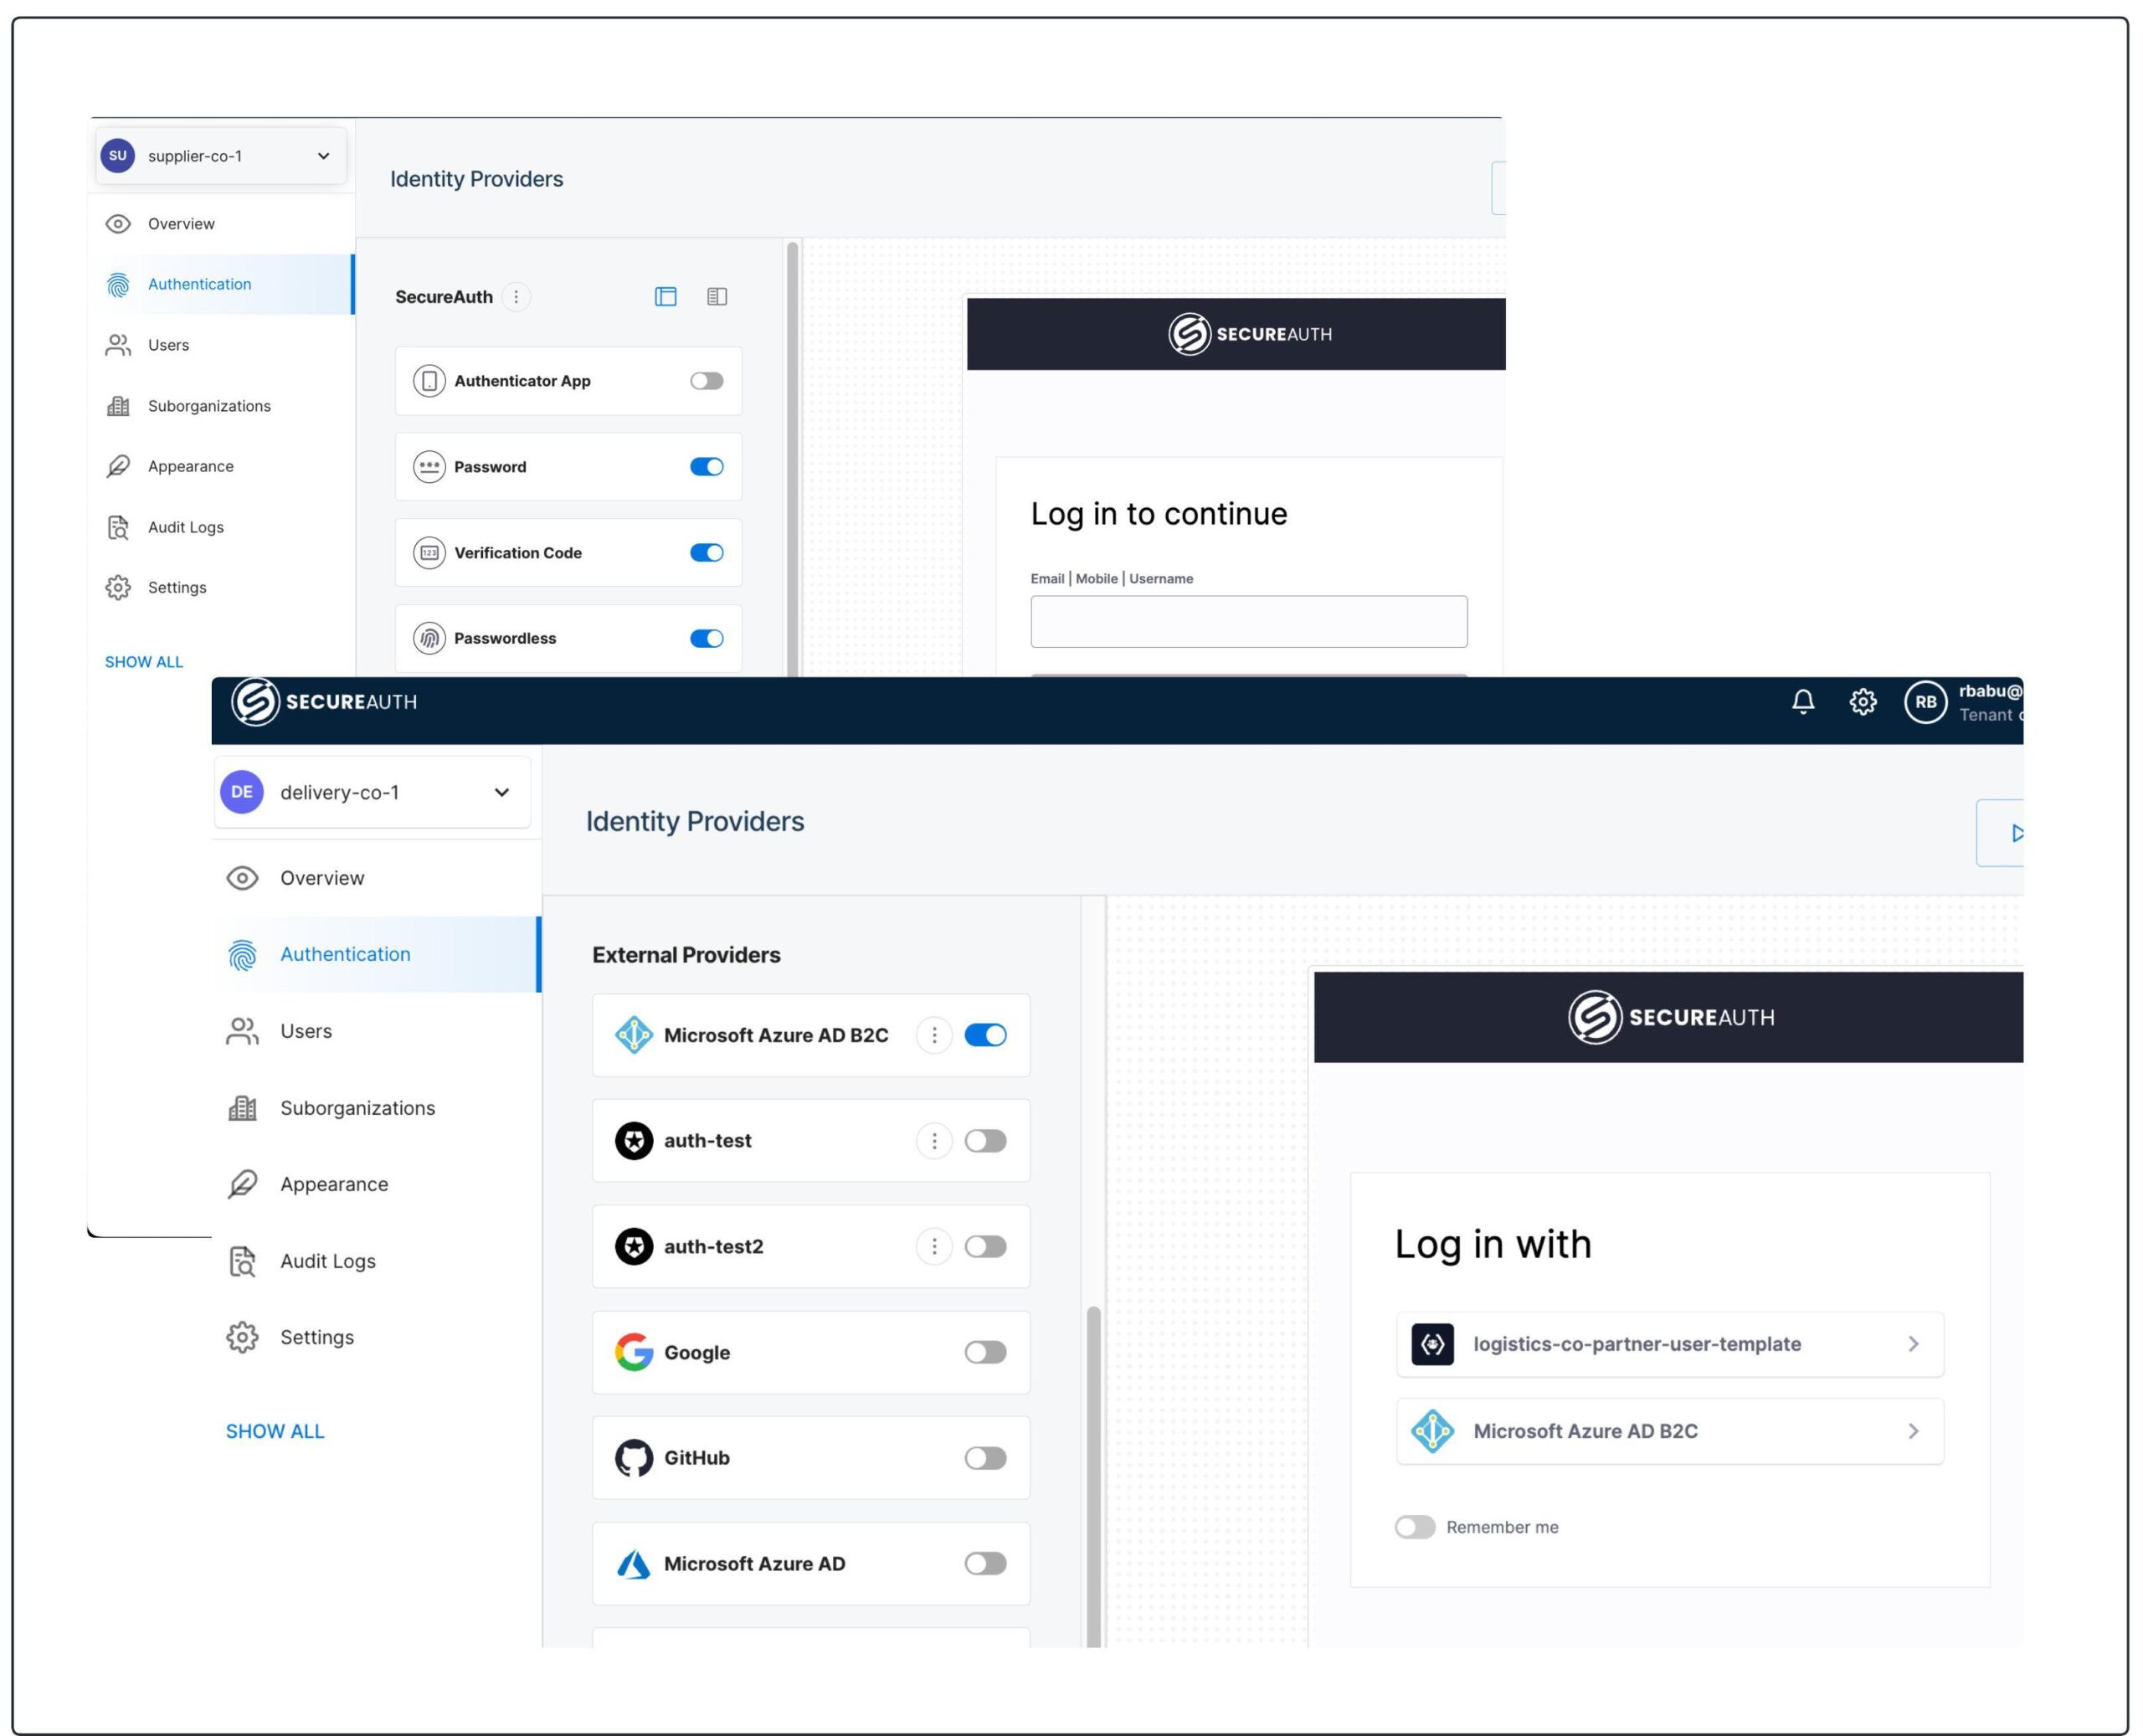
Task: Click the logistics-co-partner-user-template login option
Action: [x=1669, y=1345]
